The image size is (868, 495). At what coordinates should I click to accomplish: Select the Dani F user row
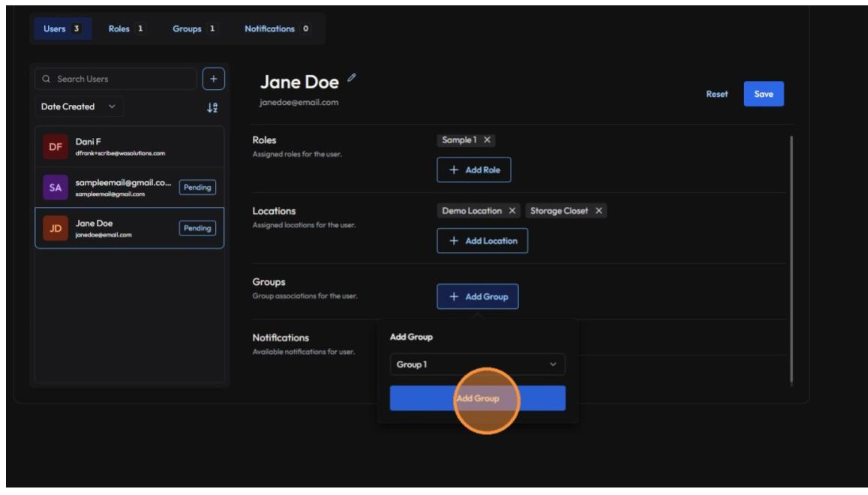(x=130, y=147)
